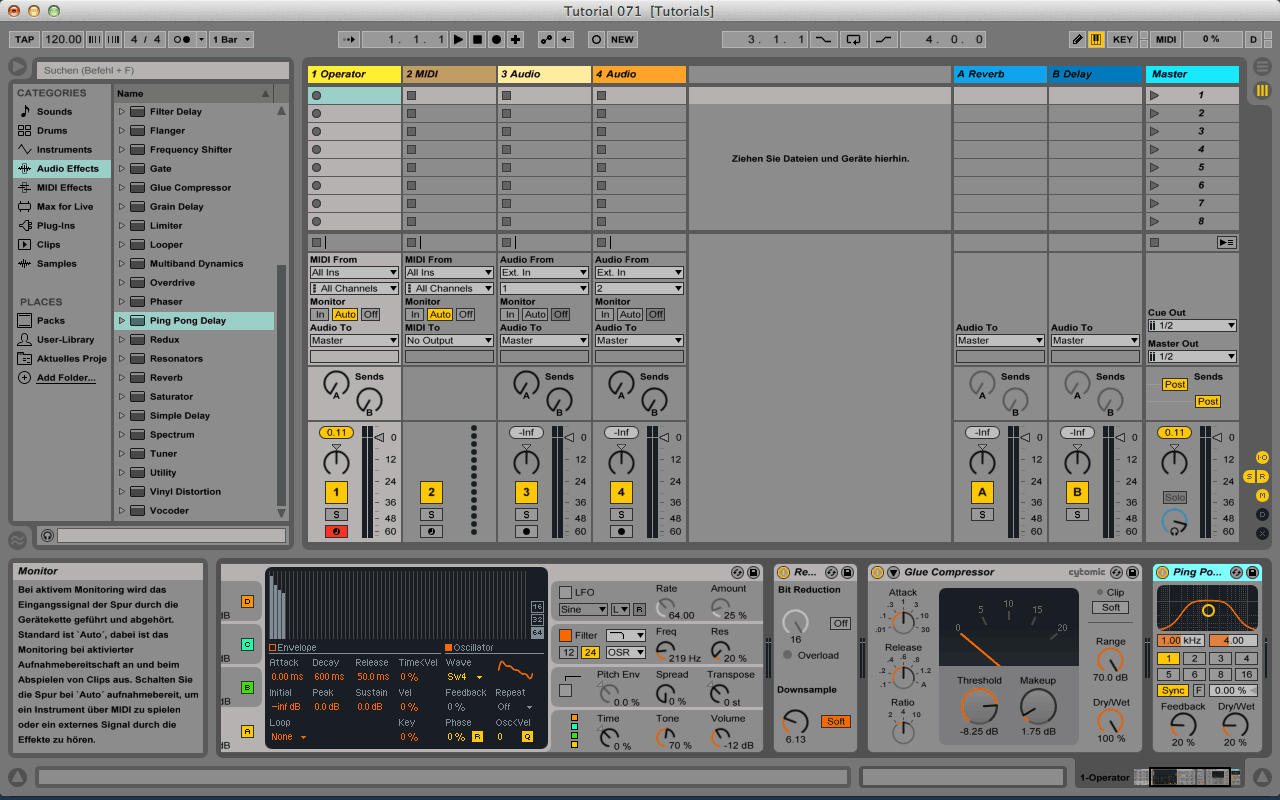Select the A Reverb return track header
Viewport: 1280px width, 800px height.
(x=999, y=74)
